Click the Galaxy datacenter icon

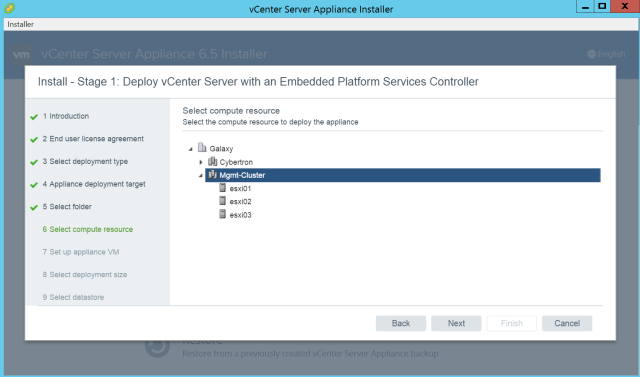coord(202,147)
